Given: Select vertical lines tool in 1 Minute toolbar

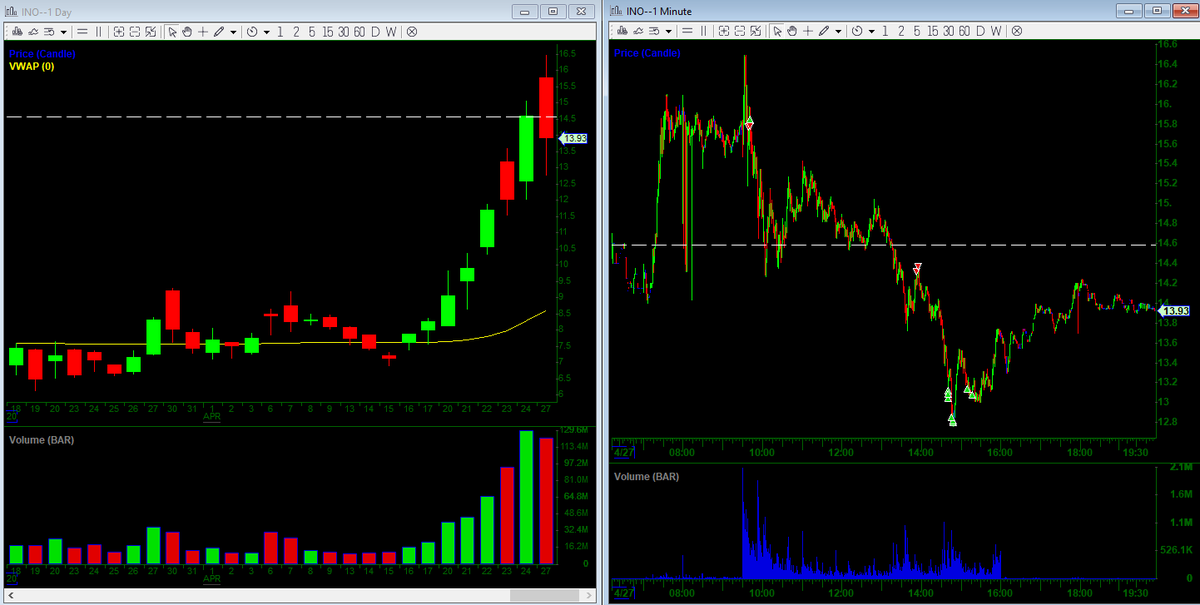Looking at the screenshot, I should (704, 31).
